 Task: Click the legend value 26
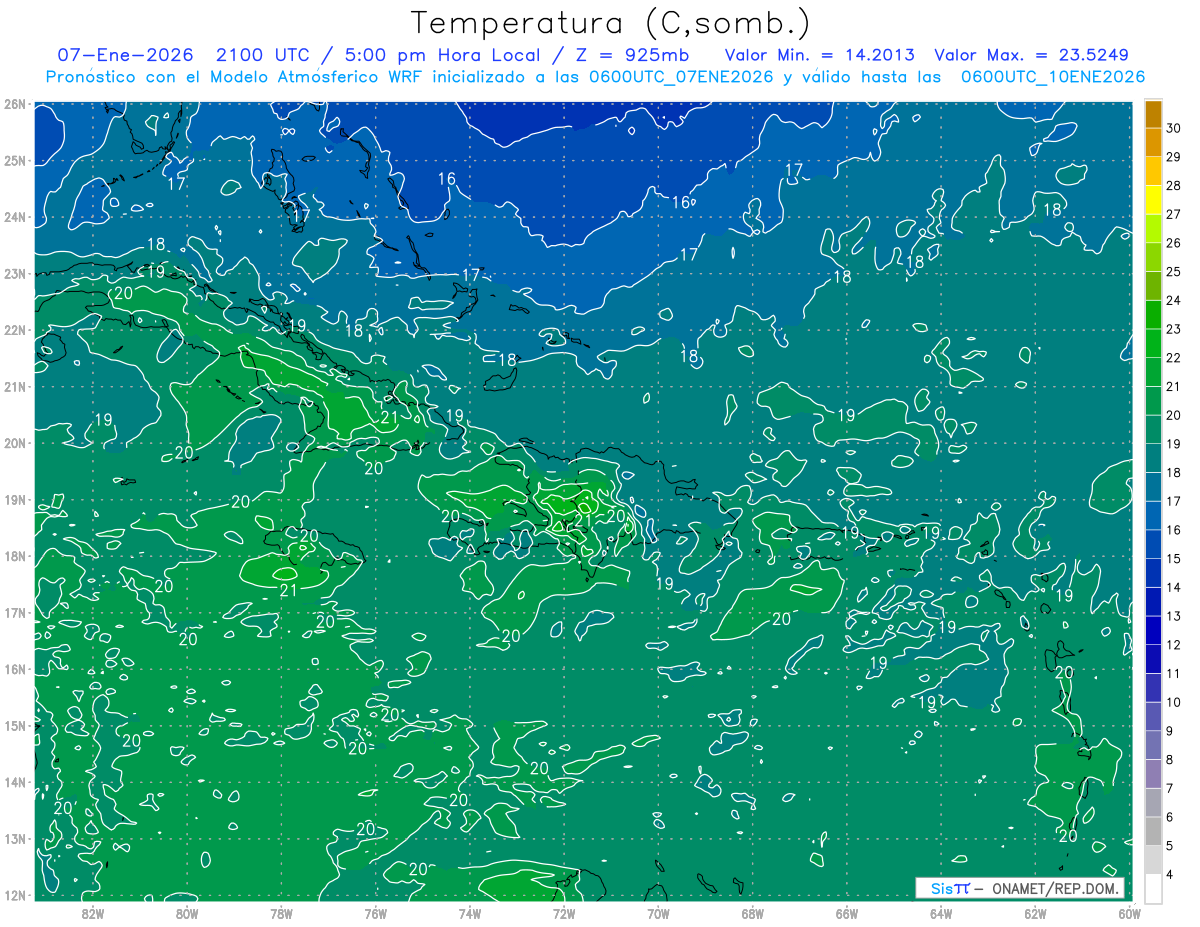(x=1174, y=243)
